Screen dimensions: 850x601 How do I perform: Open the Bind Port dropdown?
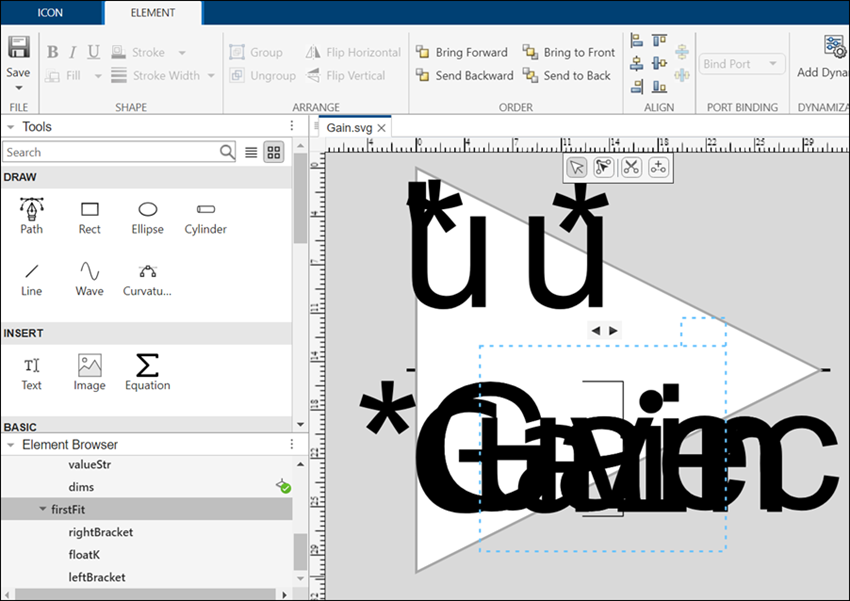point(741,64)
